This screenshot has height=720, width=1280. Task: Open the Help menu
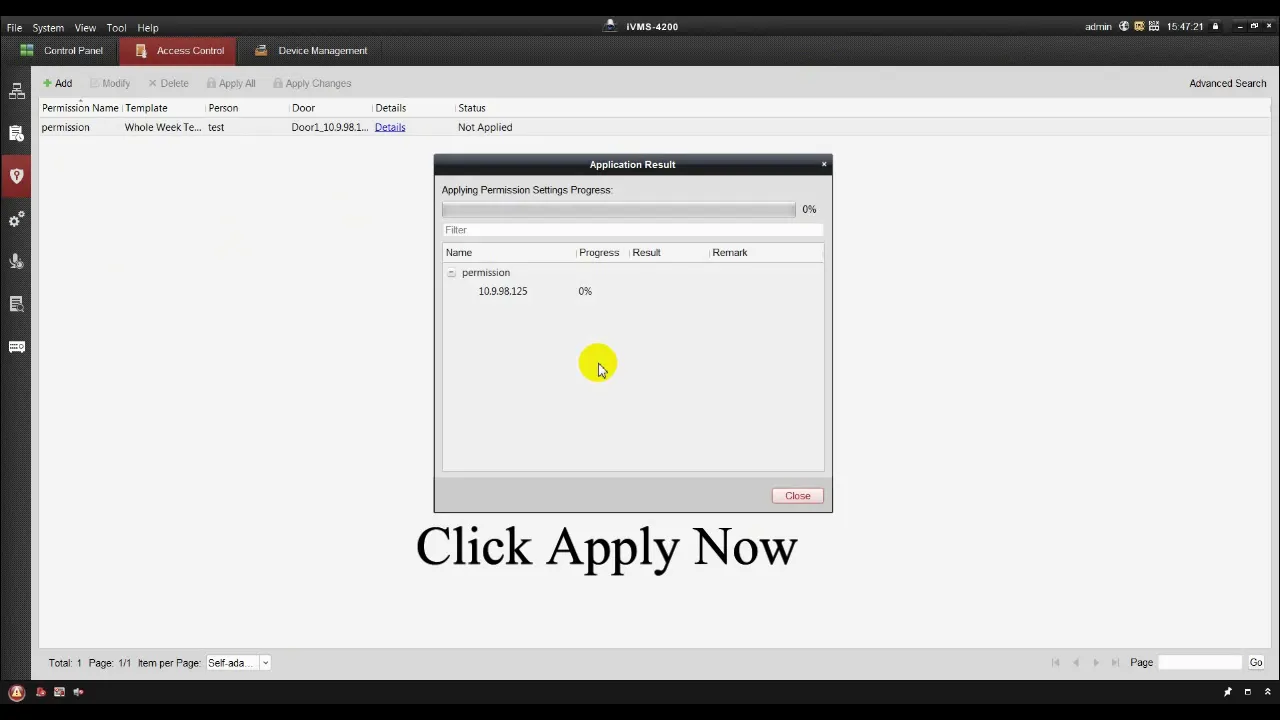(147, 28)
